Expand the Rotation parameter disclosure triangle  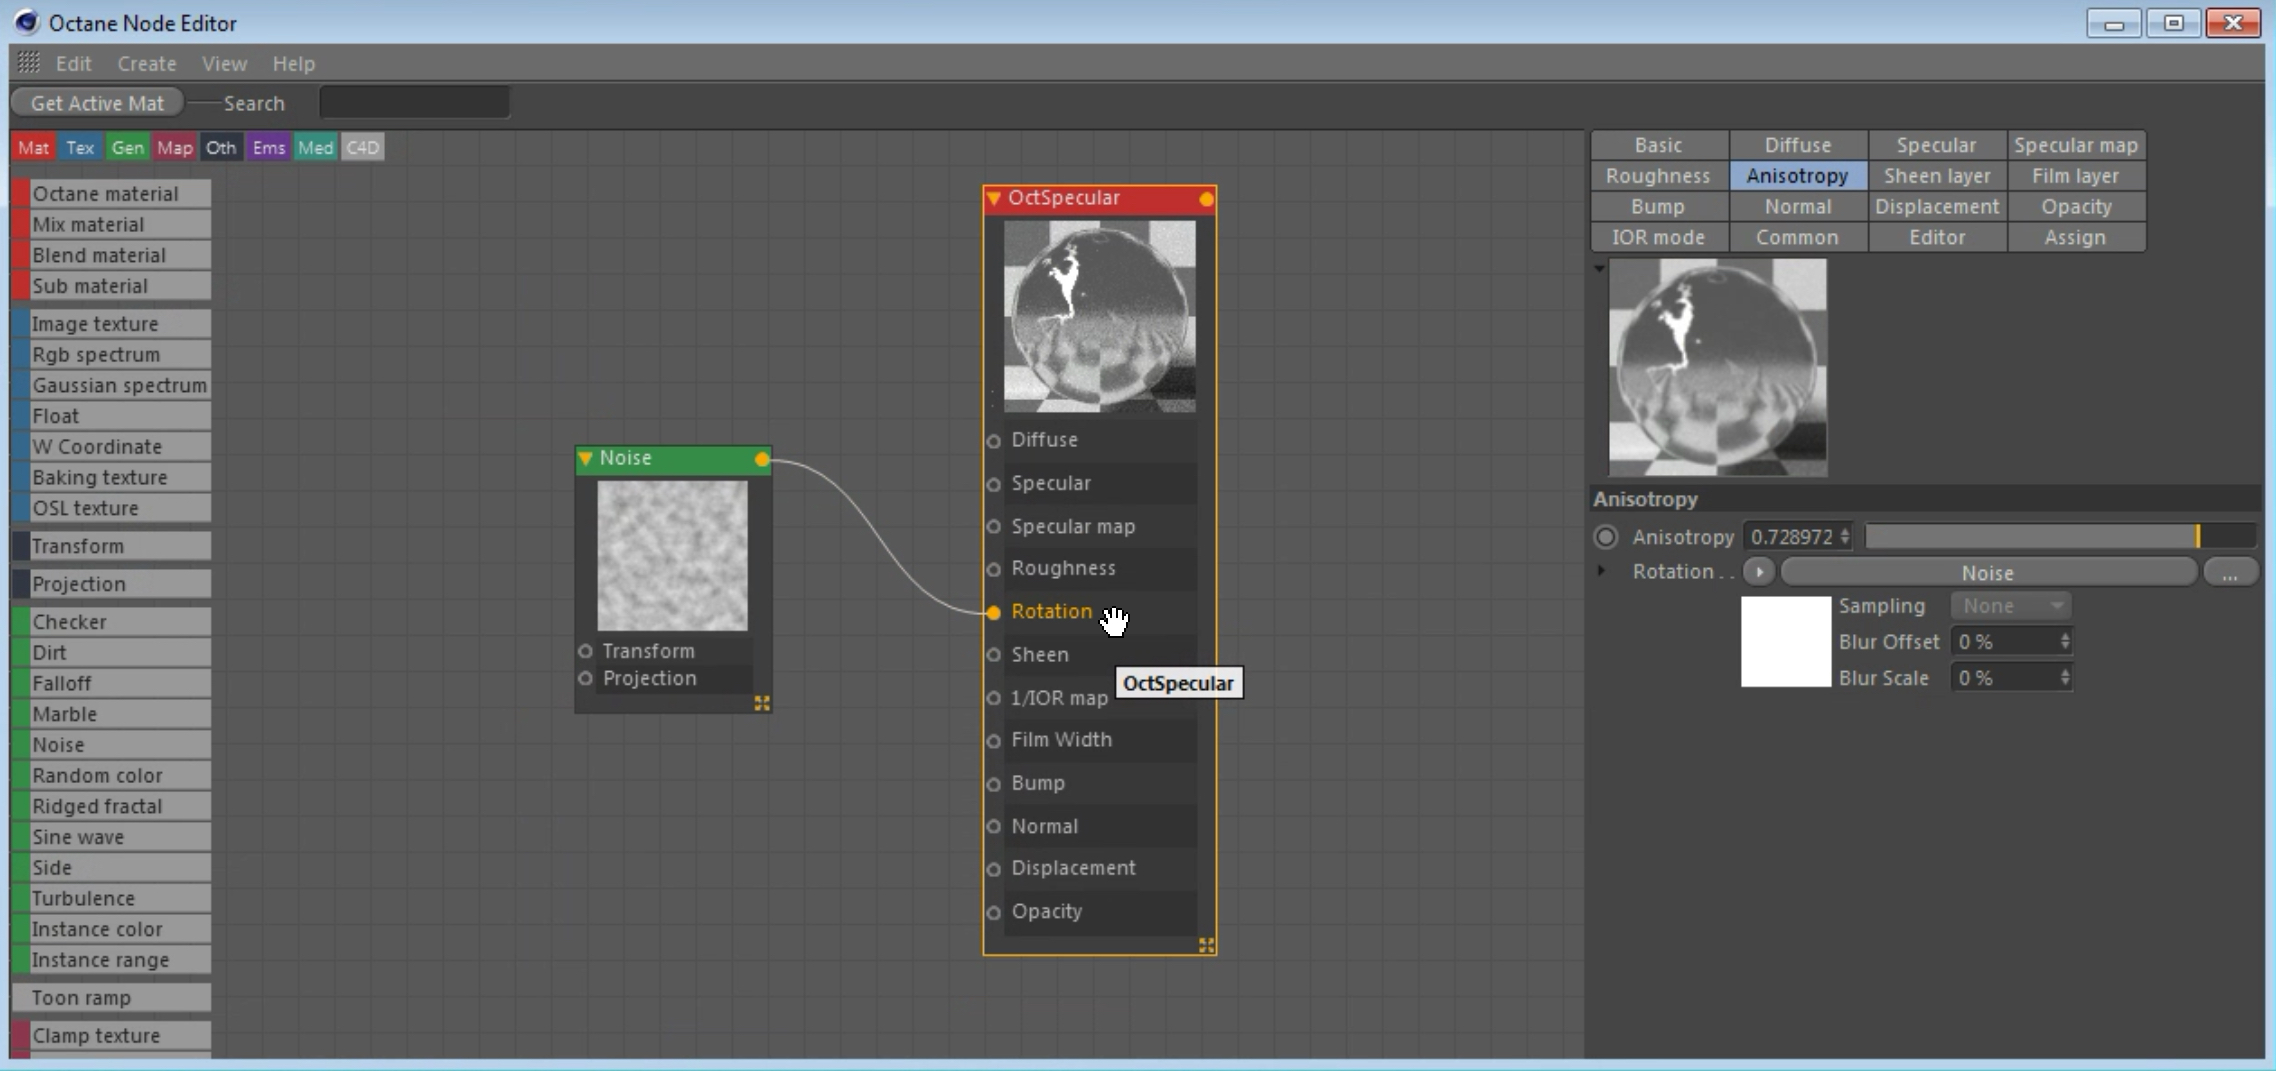(1602, 571)
